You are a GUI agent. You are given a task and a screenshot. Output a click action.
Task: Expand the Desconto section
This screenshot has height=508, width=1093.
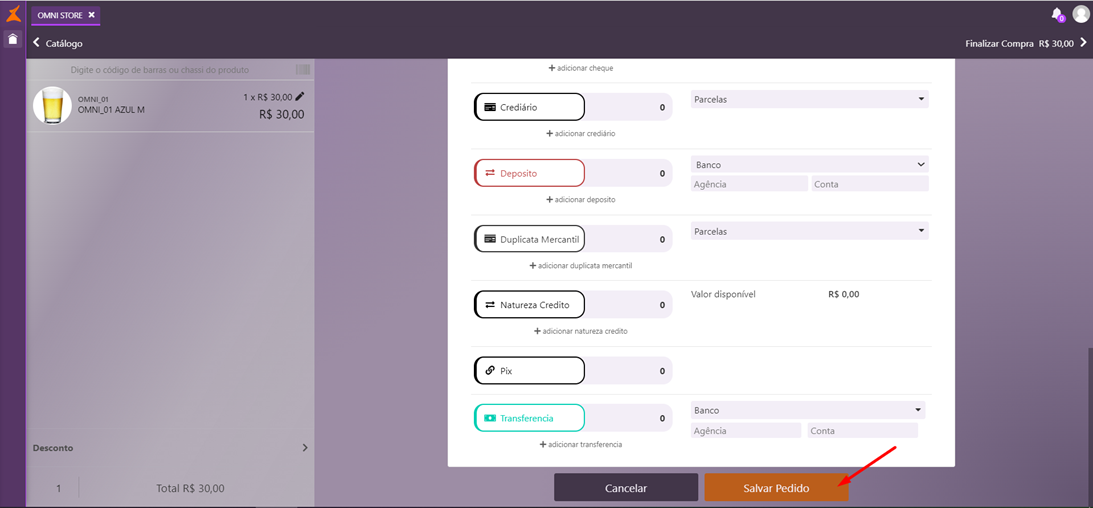pos(170,448)
